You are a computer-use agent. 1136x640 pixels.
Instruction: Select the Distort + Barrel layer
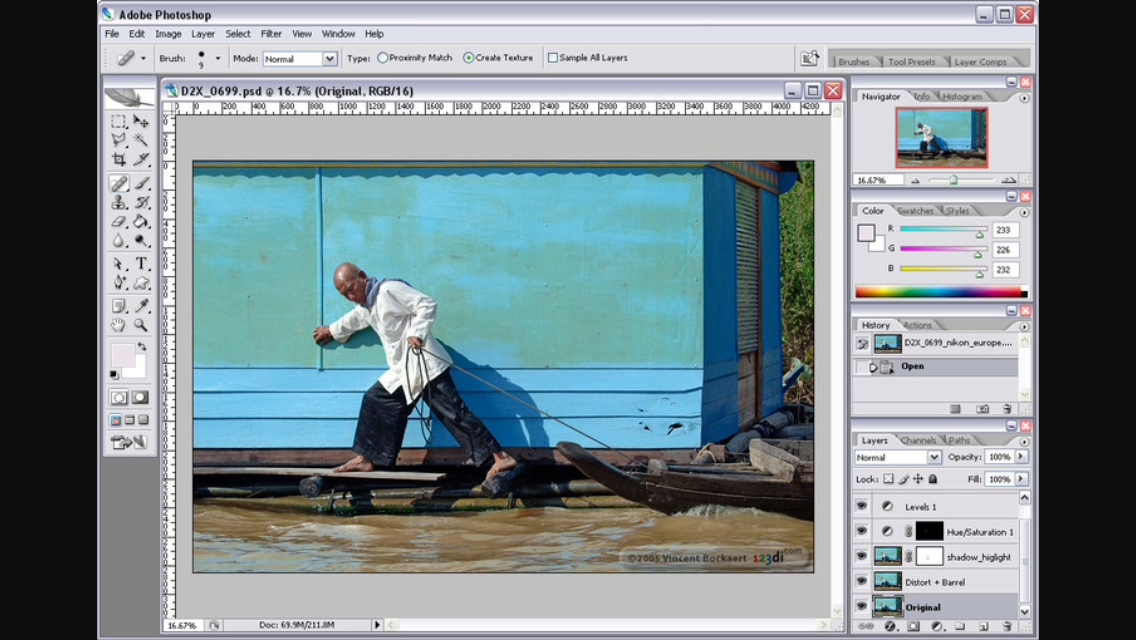(935, 582)
